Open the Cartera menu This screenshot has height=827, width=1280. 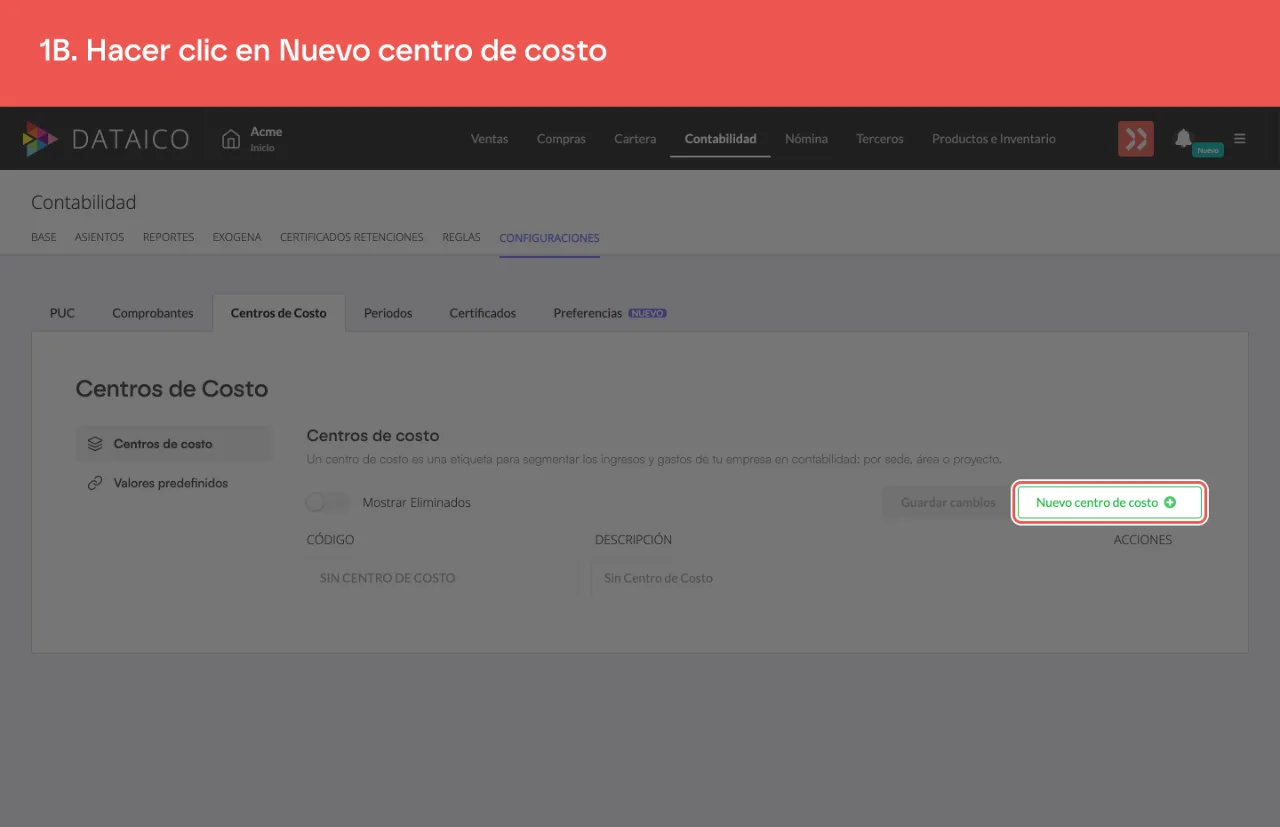coord(635,139)
